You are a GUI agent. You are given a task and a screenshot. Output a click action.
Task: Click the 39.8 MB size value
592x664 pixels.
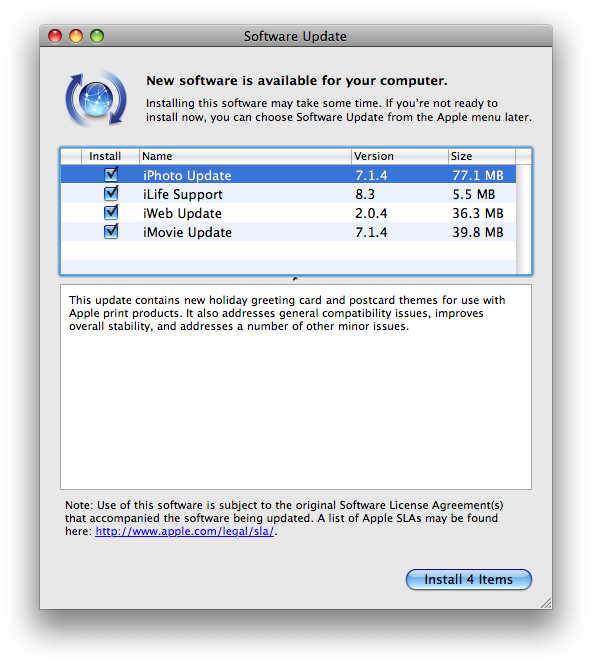pyautogui.click(x=478, y=232)
